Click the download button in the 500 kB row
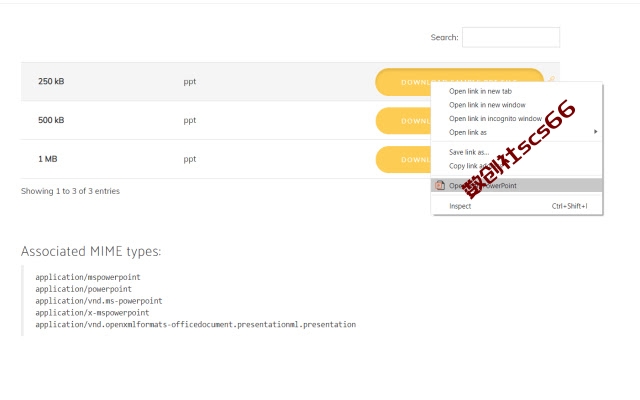 403,121
